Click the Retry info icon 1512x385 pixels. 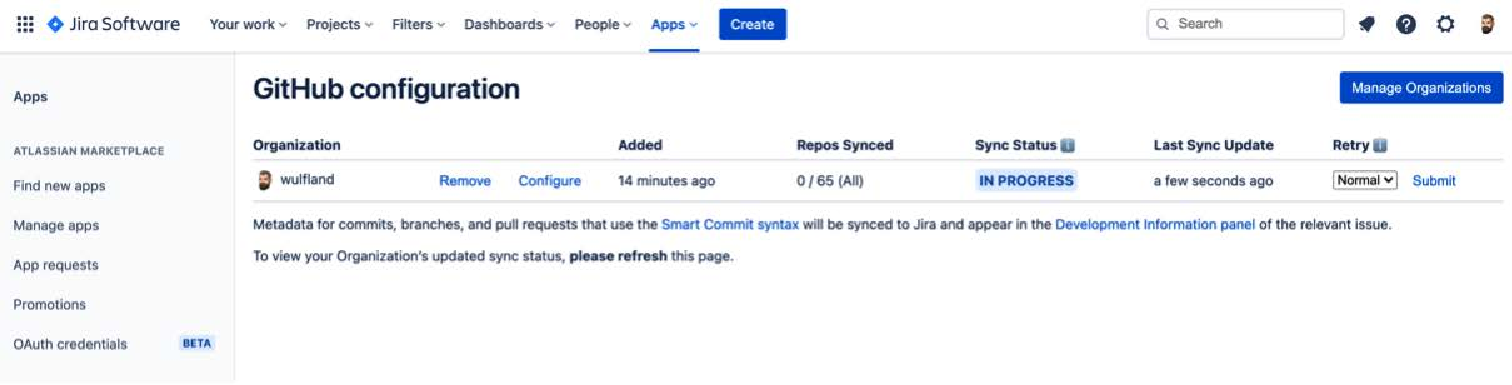click(x=1380, y=145)
